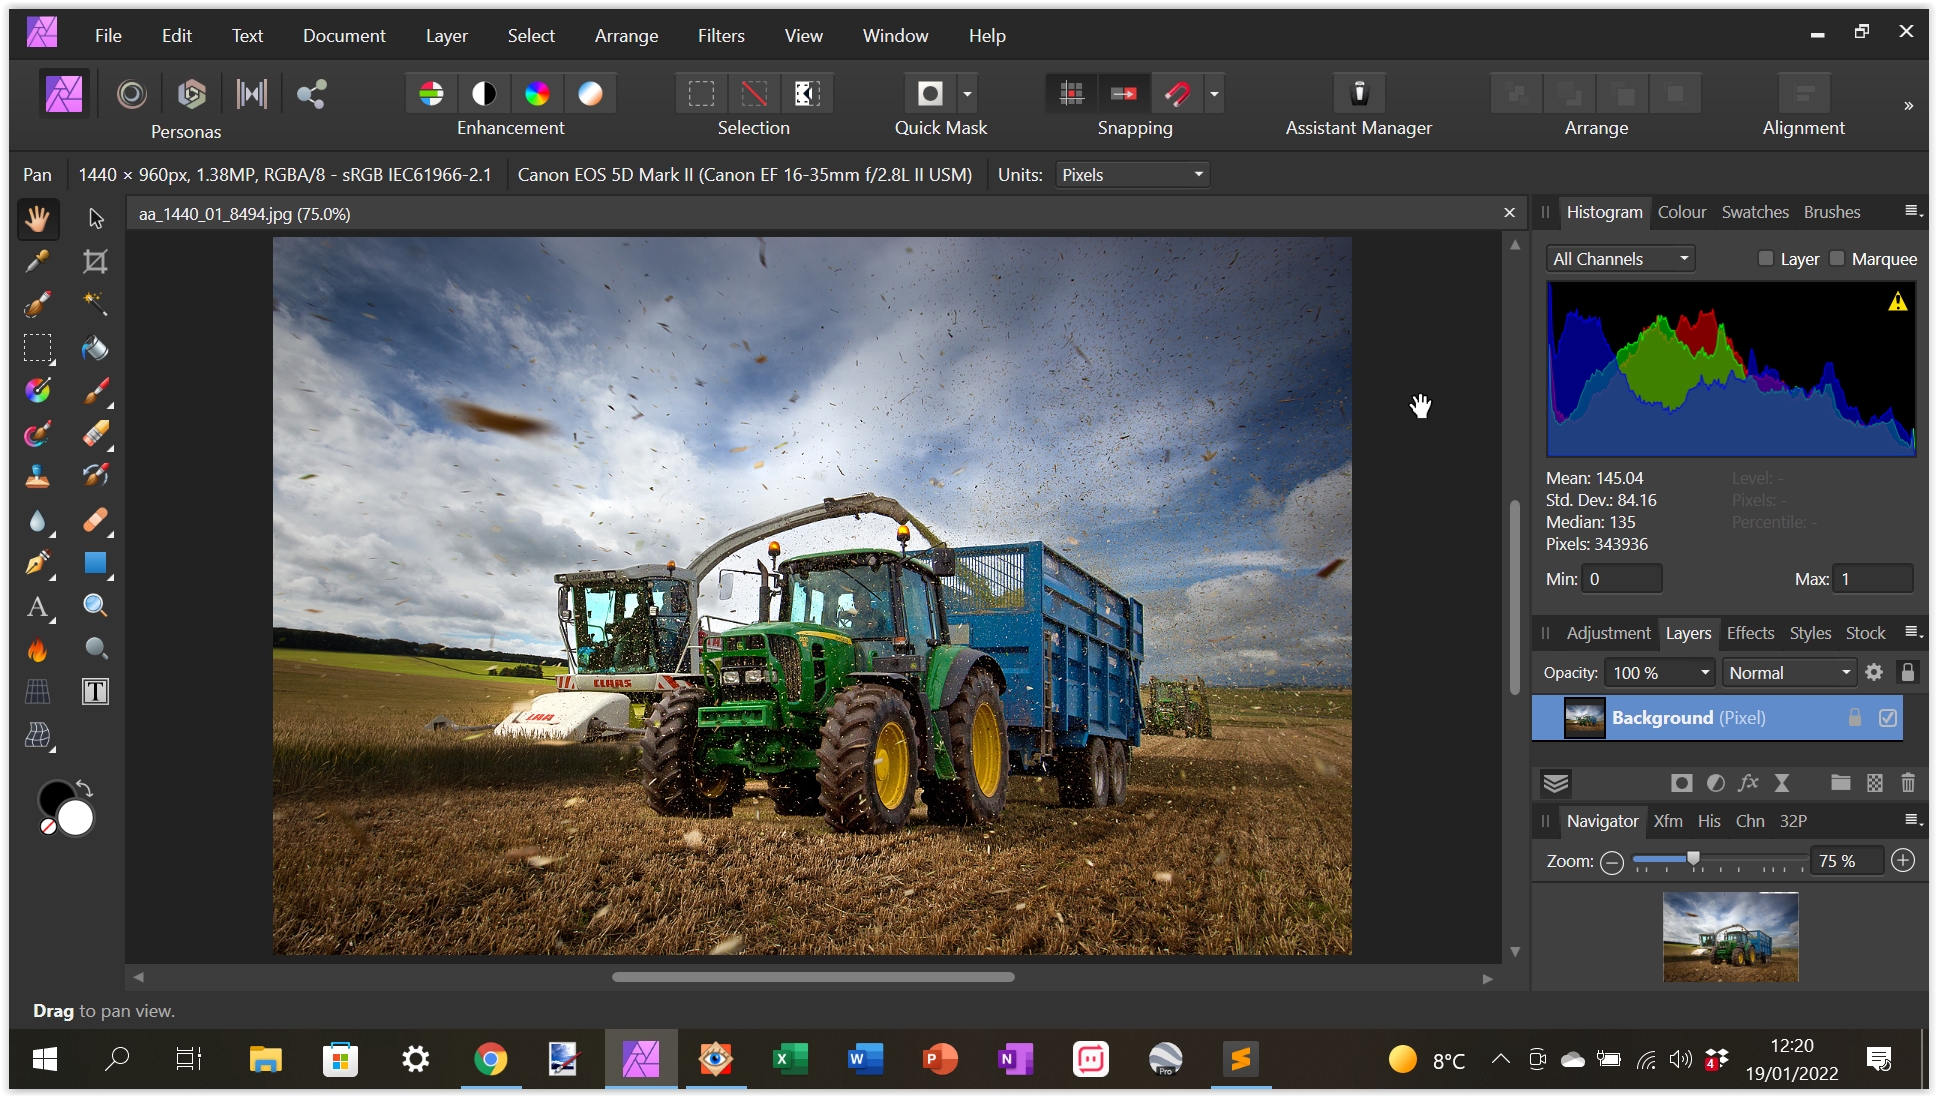Open the Quick Mask mode

(928, 93)
